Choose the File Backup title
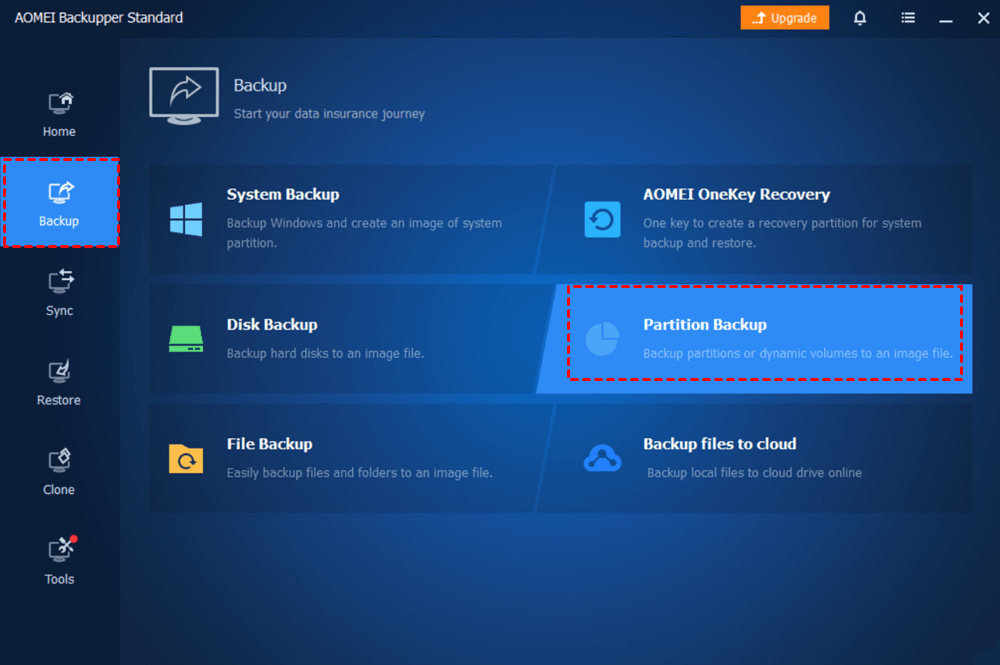Viewport: 1000px width, 665px height. [x=270, y=444]
